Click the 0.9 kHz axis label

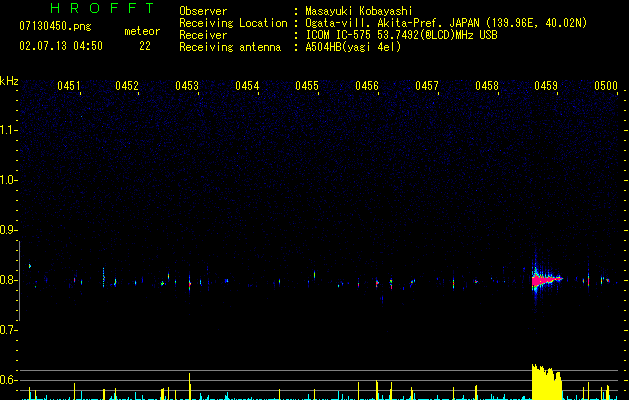(8, 230)
